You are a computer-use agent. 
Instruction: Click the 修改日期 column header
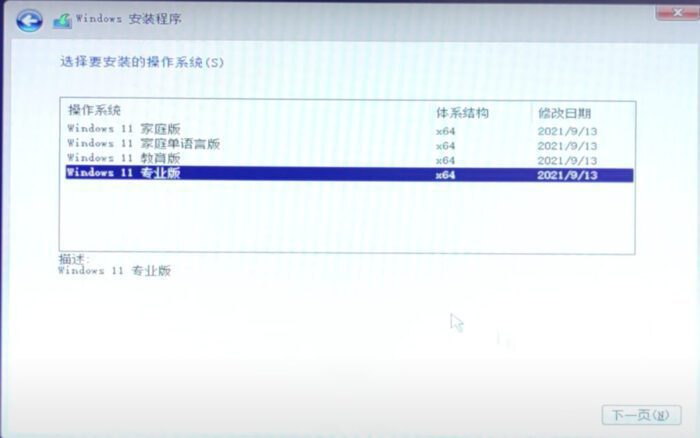(x=564, y=113)
